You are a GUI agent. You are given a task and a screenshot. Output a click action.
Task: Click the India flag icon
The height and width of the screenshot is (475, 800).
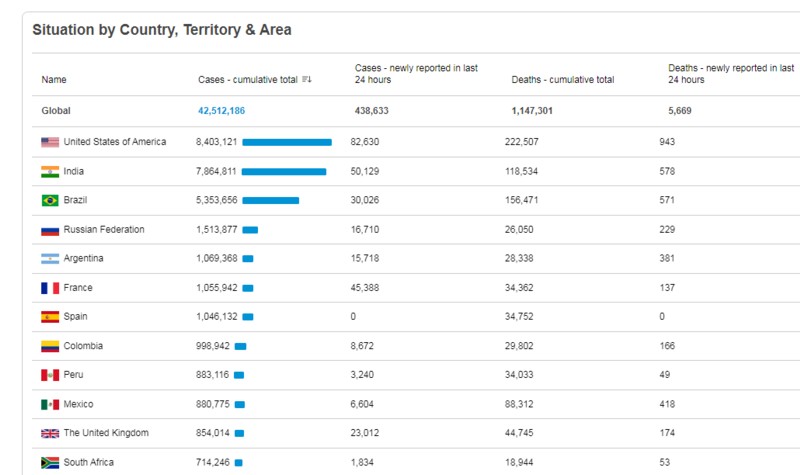click(50, 171)
